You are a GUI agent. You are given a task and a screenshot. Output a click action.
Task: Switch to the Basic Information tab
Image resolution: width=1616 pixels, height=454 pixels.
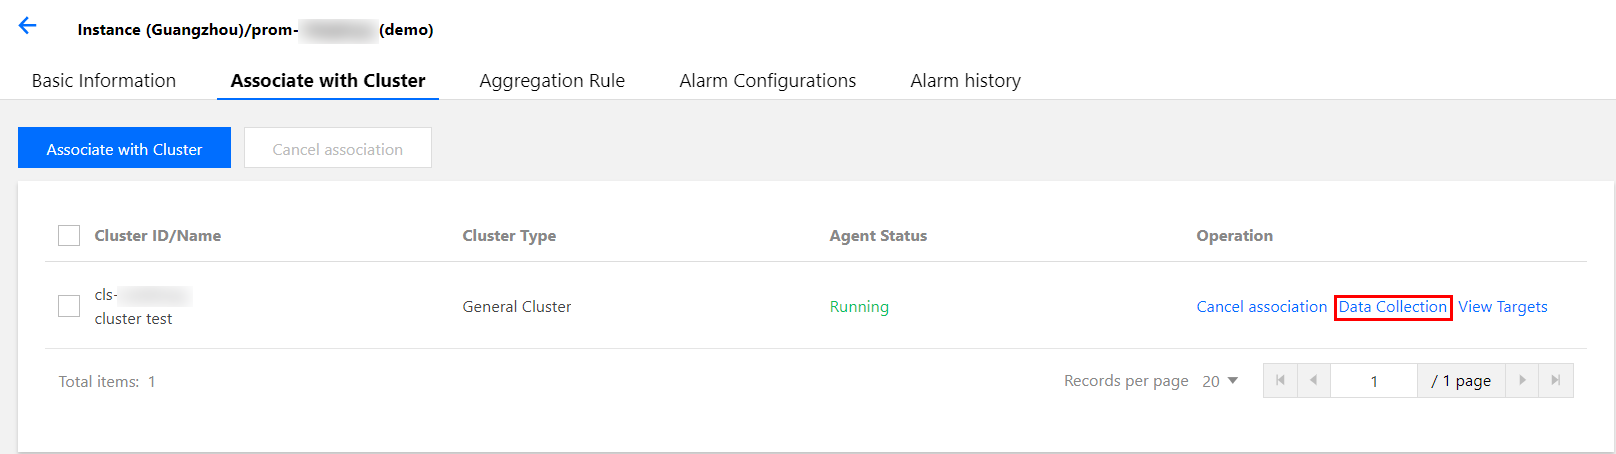pos(104,81)
